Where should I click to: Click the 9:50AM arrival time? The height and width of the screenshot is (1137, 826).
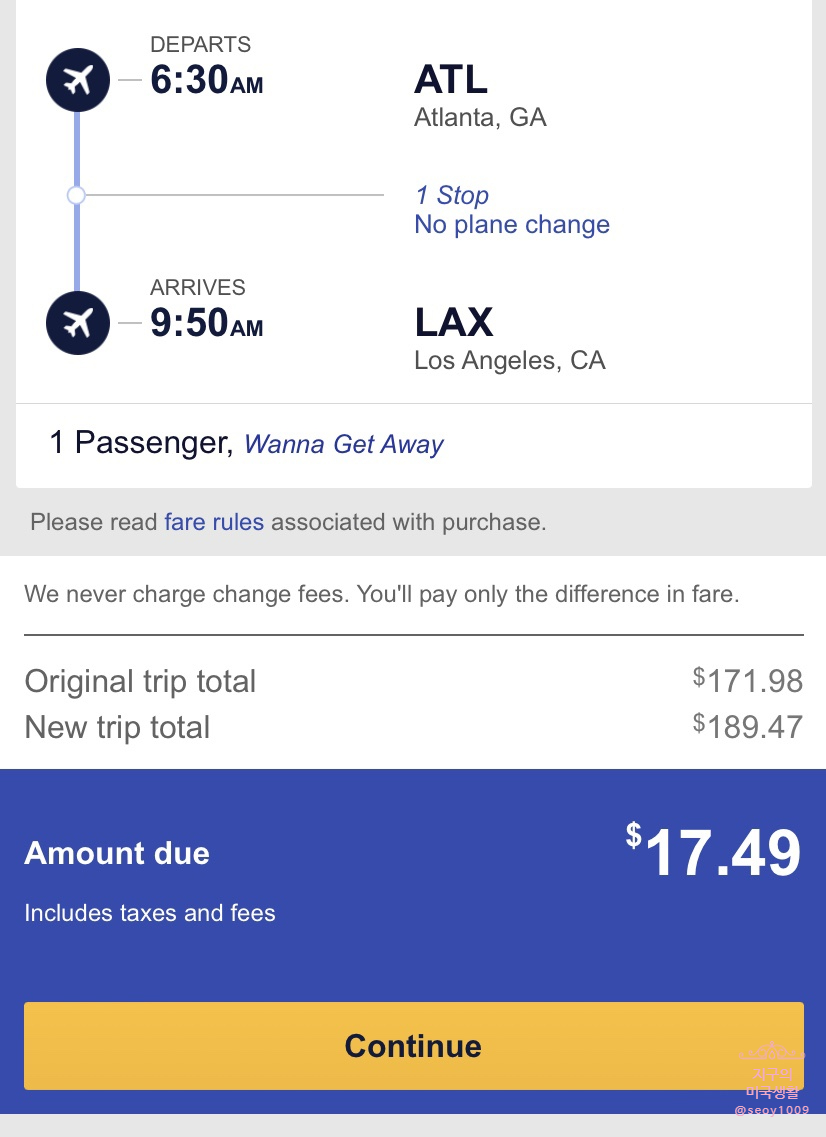pos(207,323)
